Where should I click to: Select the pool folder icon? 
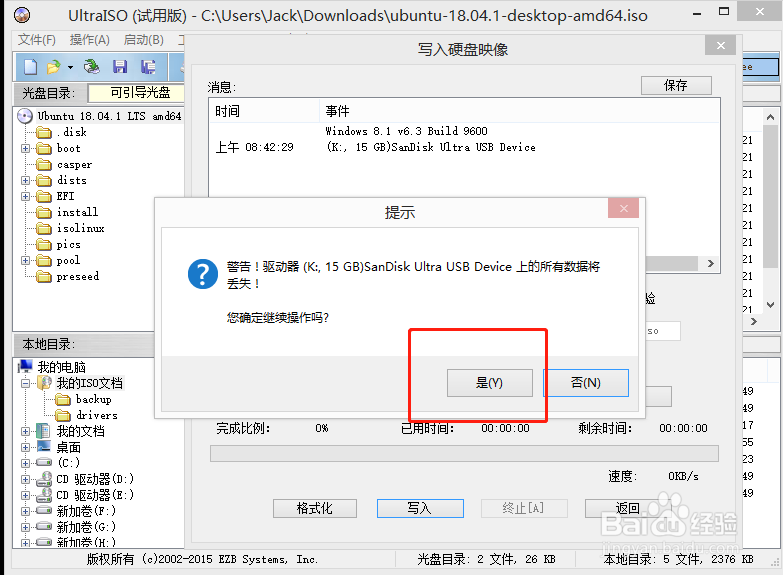point(44,260)
